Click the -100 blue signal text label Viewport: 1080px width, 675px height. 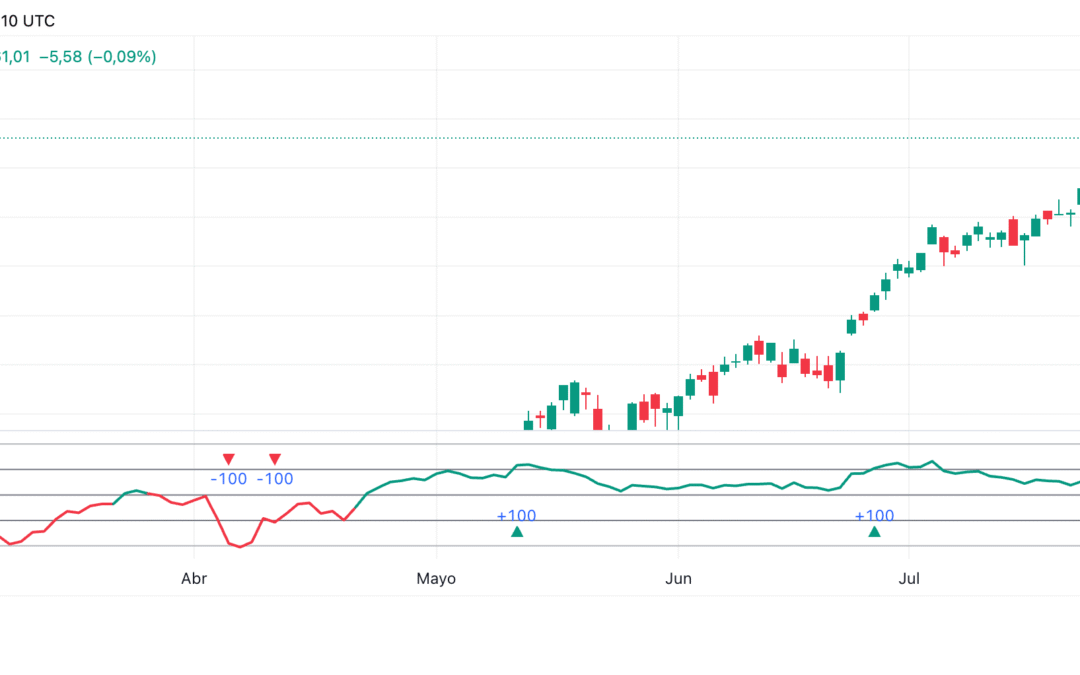(x=227, y=479)
